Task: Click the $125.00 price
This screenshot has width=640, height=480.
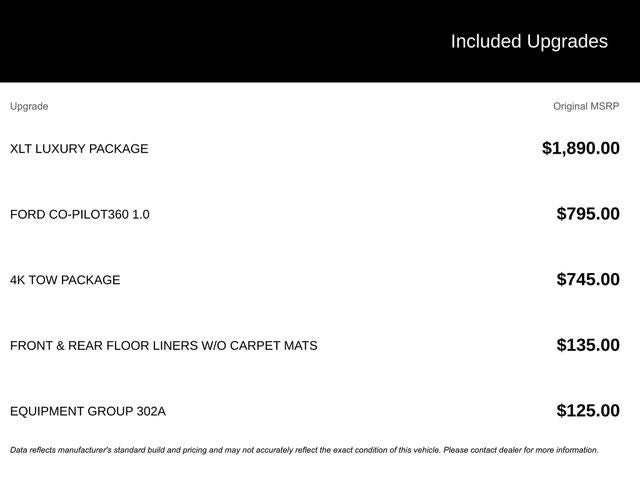Action: coord(588,410)
